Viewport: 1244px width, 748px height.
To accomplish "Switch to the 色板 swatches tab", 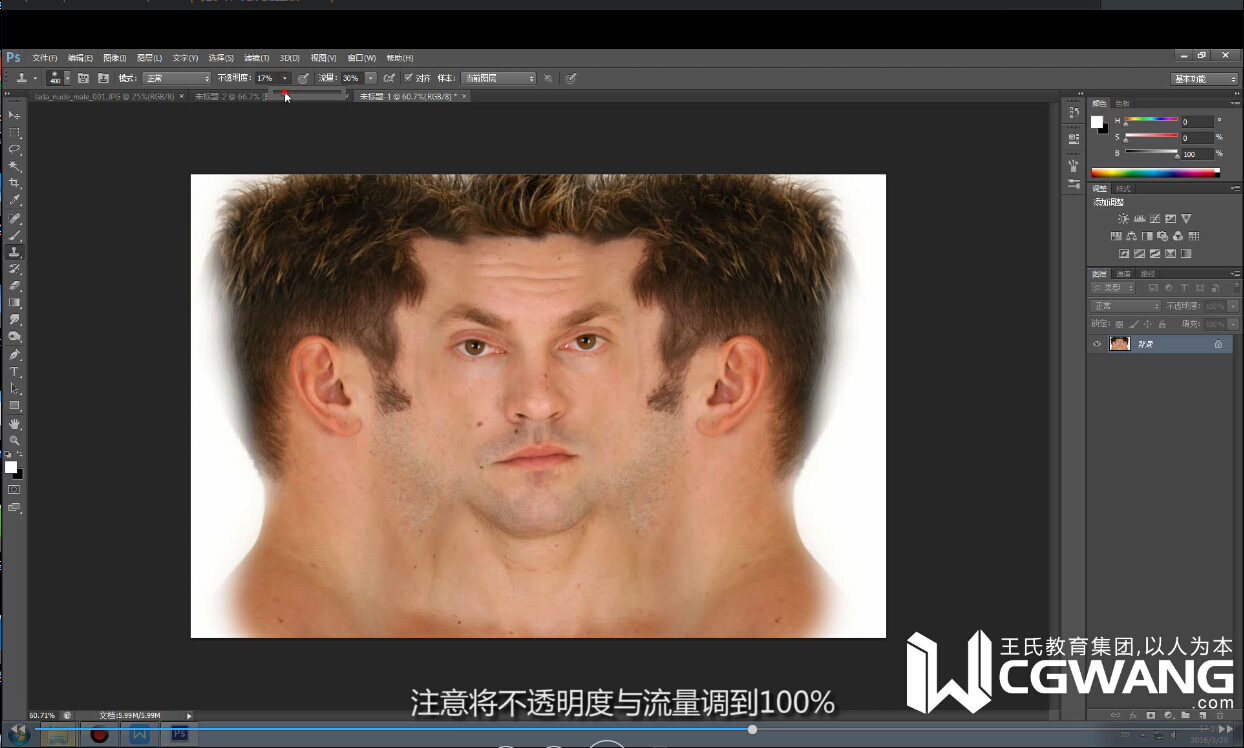I will point(1123,103).
